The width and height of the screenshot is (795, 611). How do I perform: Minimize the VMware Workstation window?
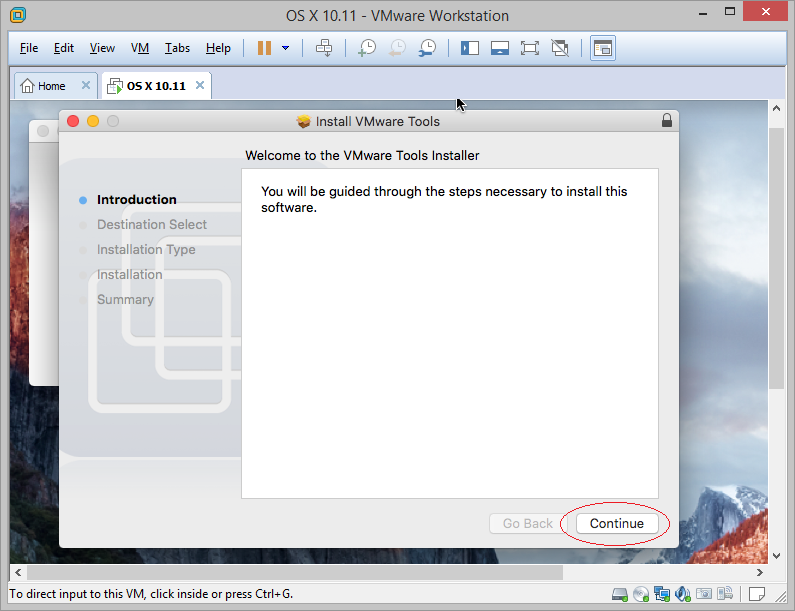click(x=703, y=12)
